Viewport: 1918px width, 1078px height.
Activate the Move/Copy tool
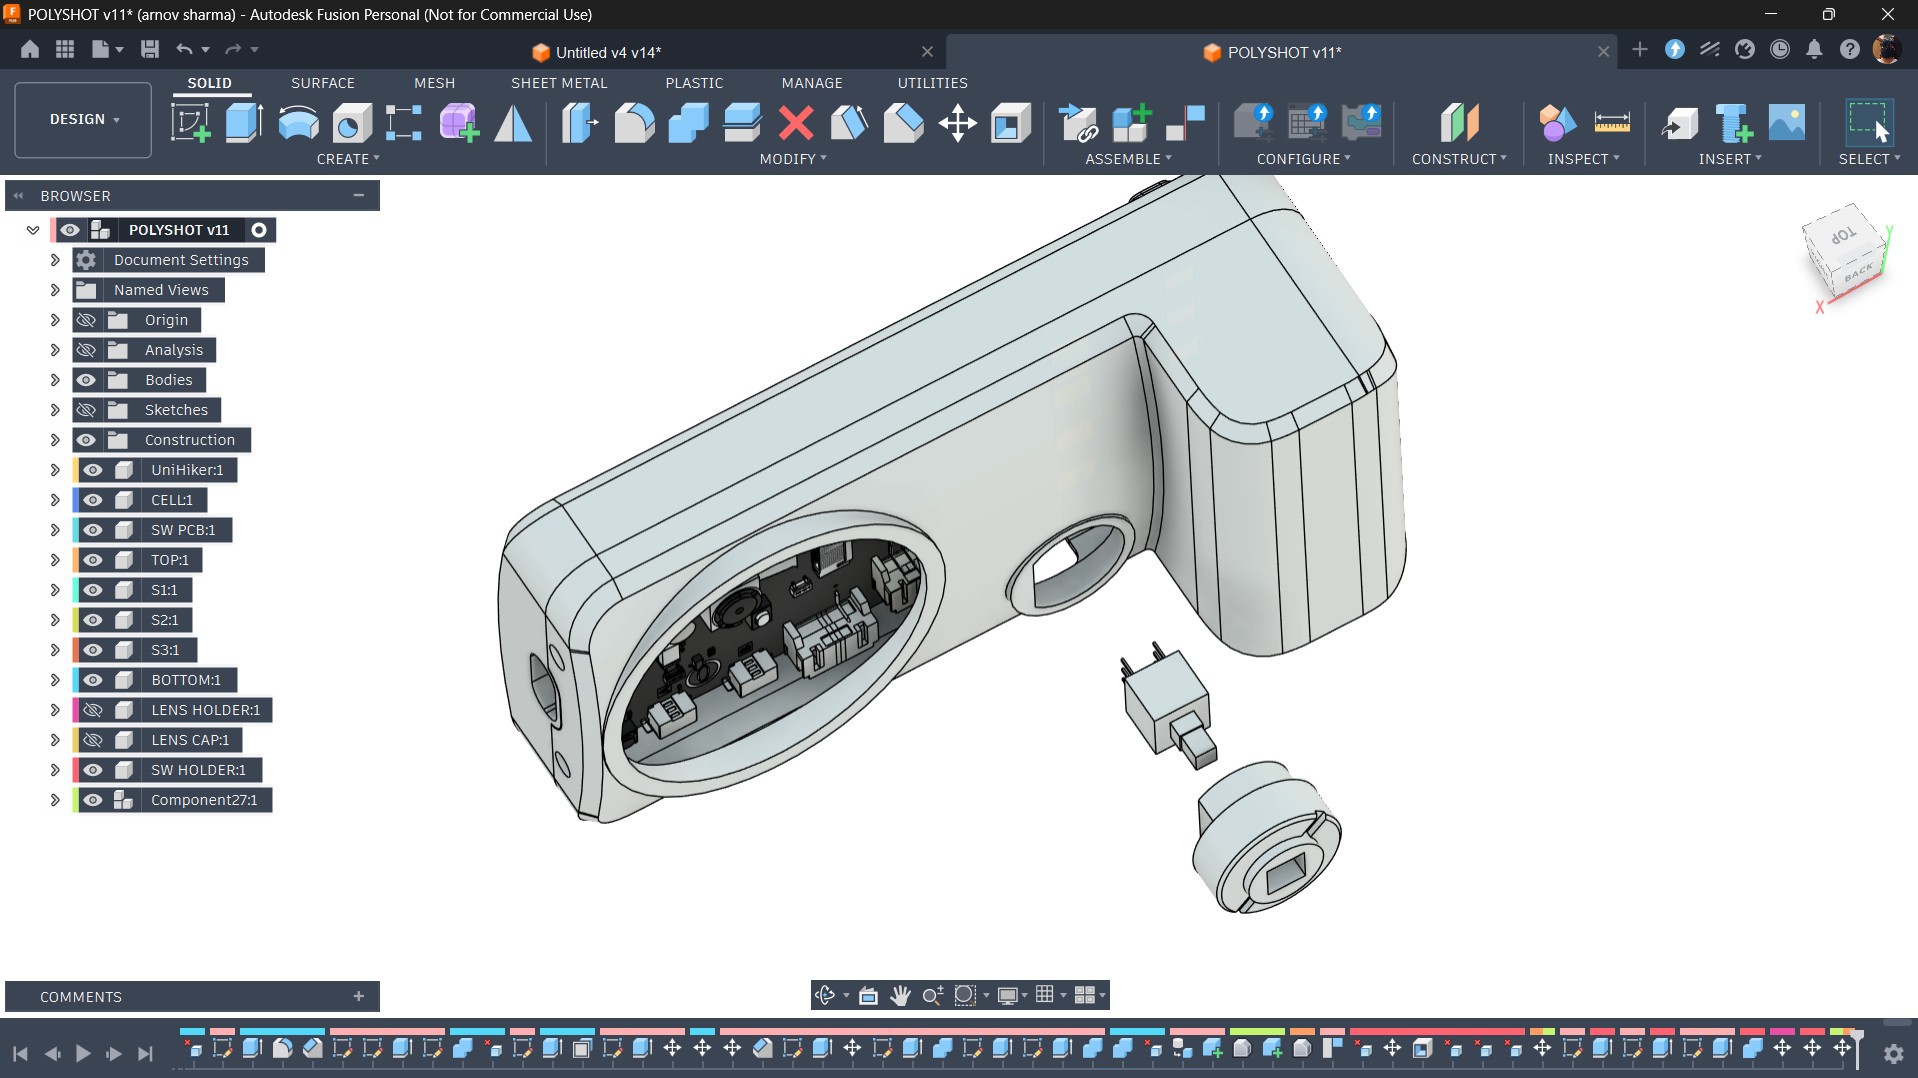957,123
